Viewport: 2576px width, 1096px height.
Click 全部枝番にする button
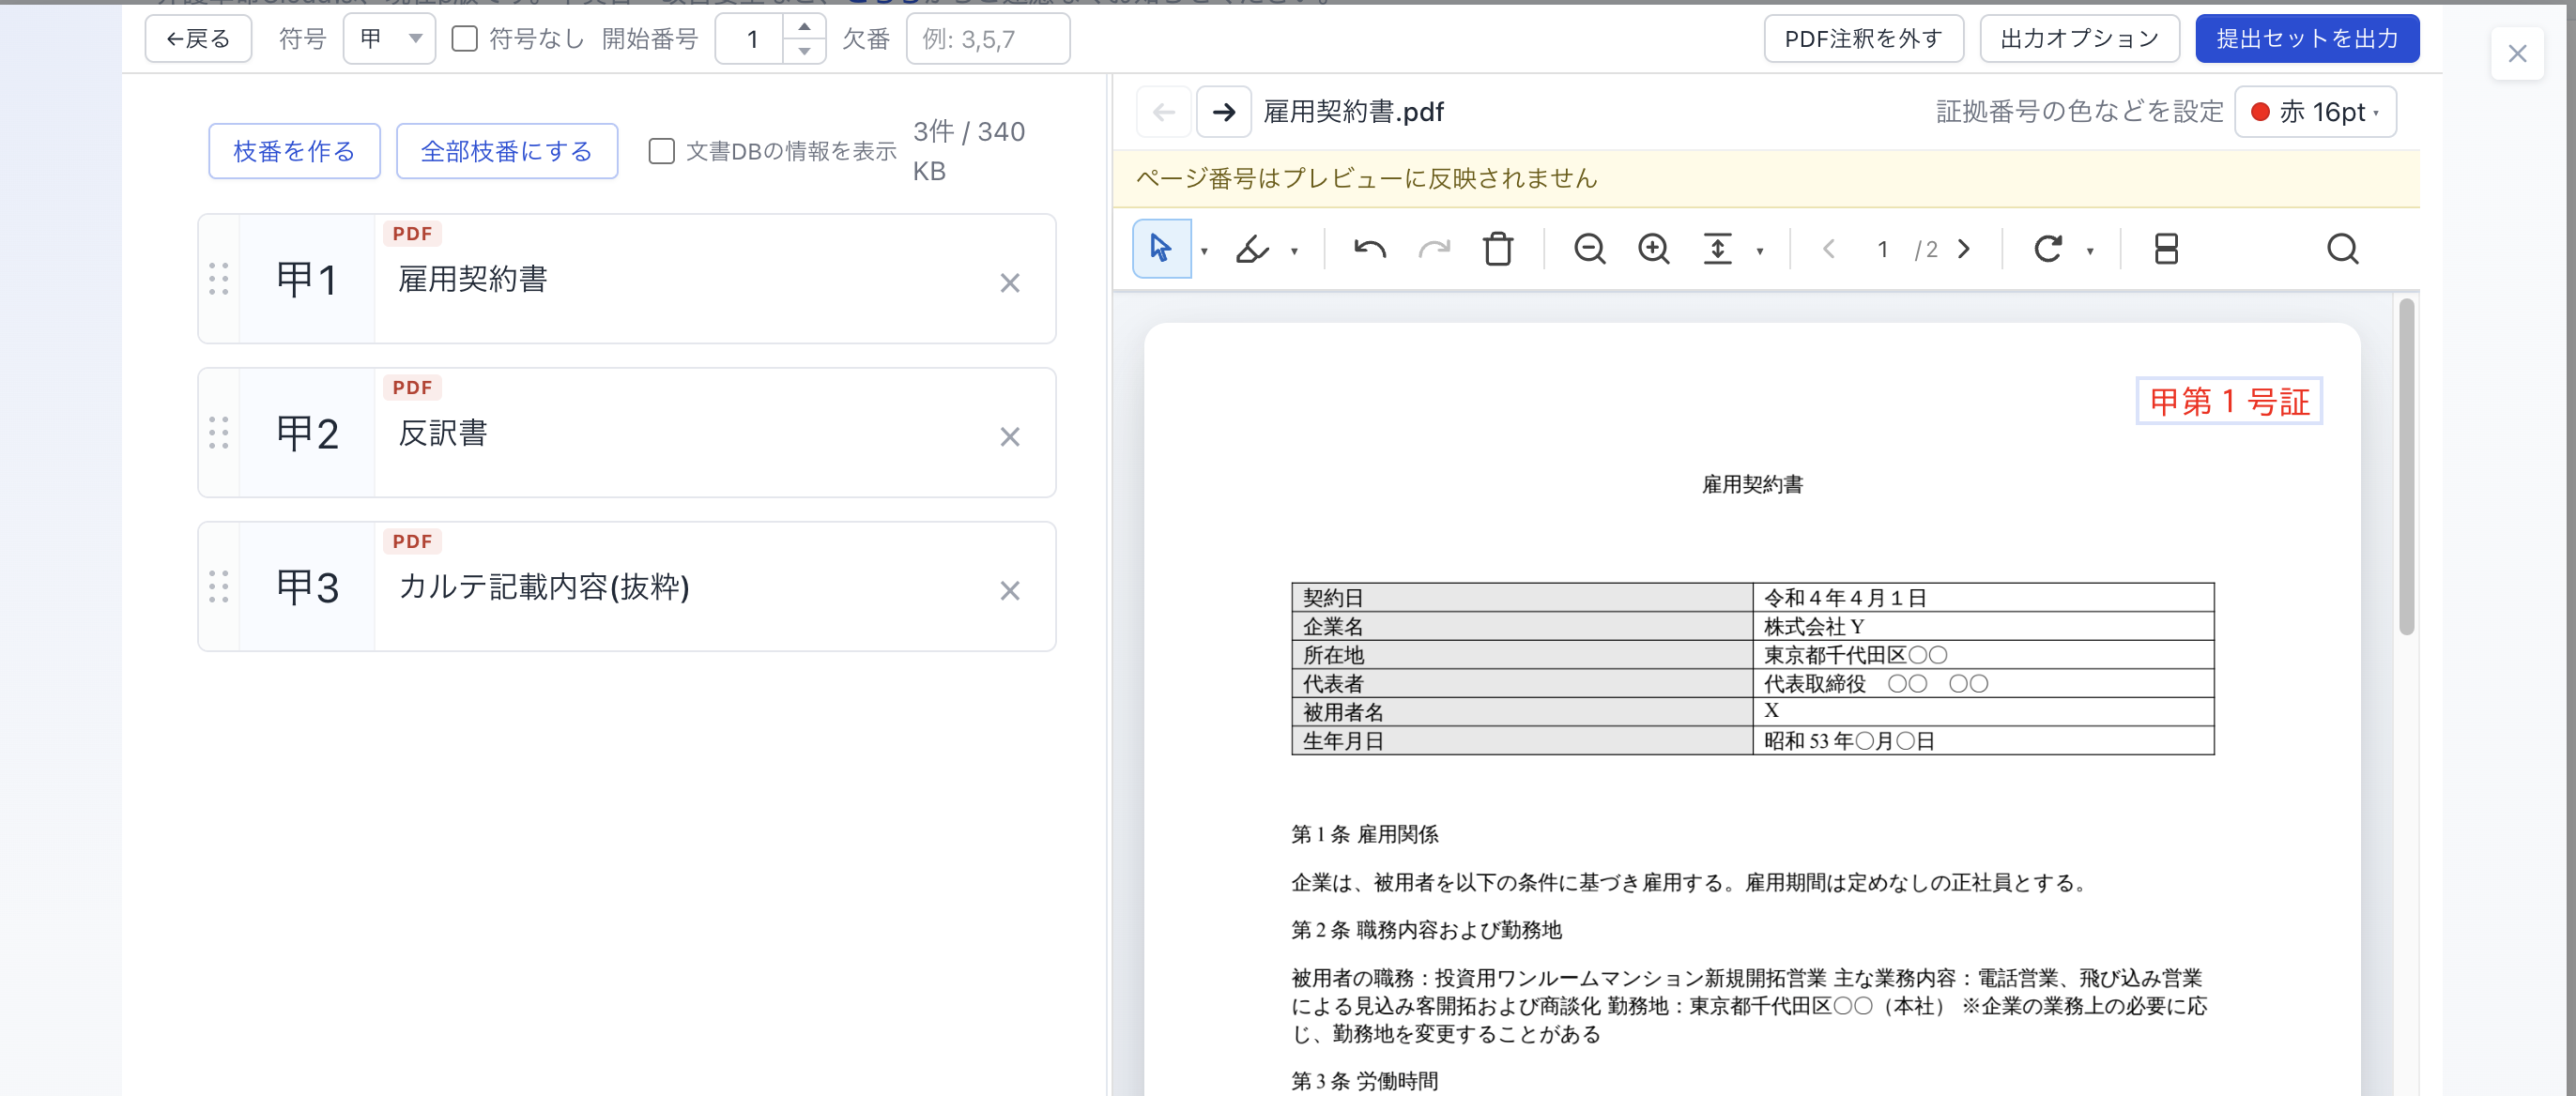pyautogui.click(x=506, y=151)
